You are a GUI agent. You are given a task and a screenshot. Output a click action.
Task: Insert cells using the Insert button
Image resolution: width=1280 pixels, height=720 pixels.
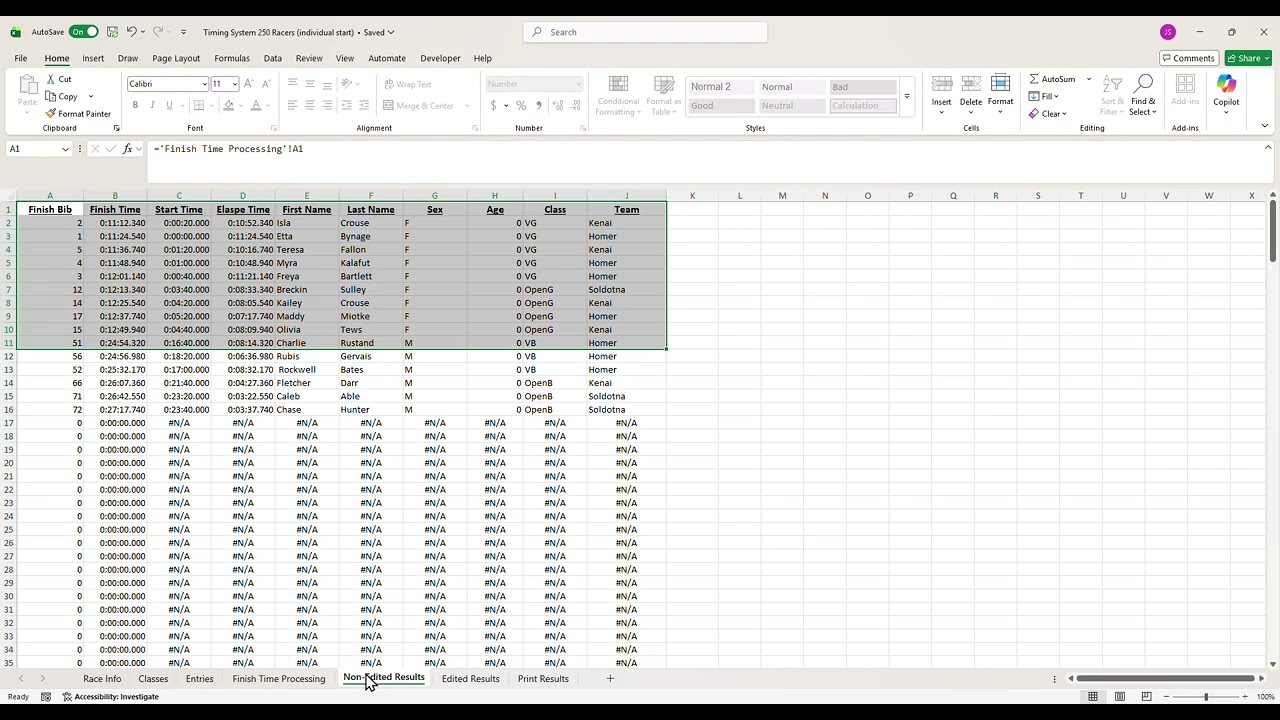[x=941, y=94]
